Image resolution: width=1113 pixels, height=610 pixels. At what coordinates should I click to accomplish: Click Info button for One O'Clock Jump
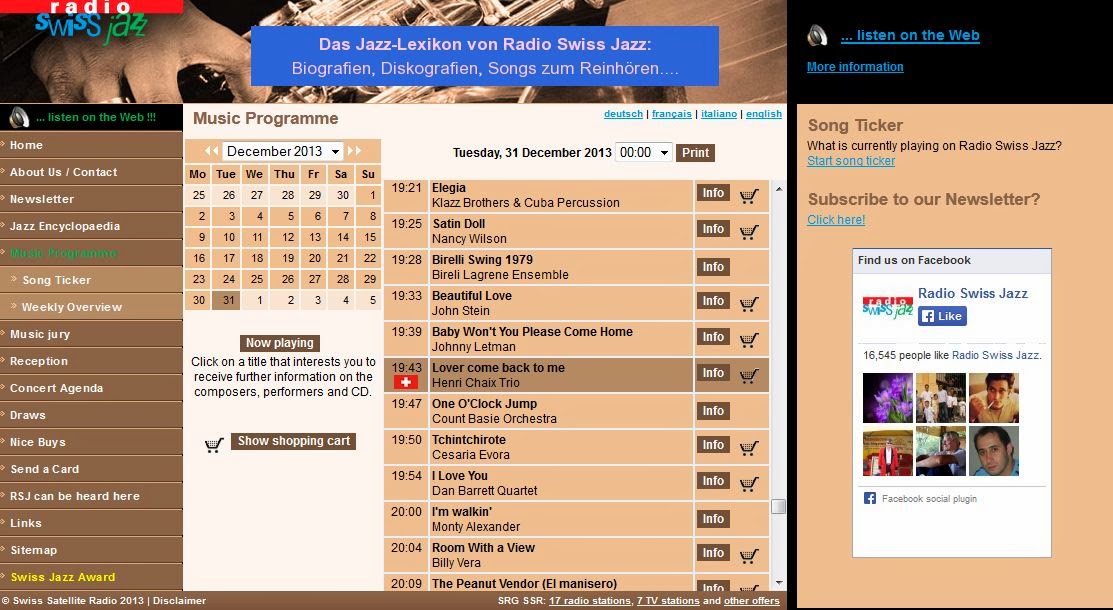pyautogui.click(x=713, y=411)
